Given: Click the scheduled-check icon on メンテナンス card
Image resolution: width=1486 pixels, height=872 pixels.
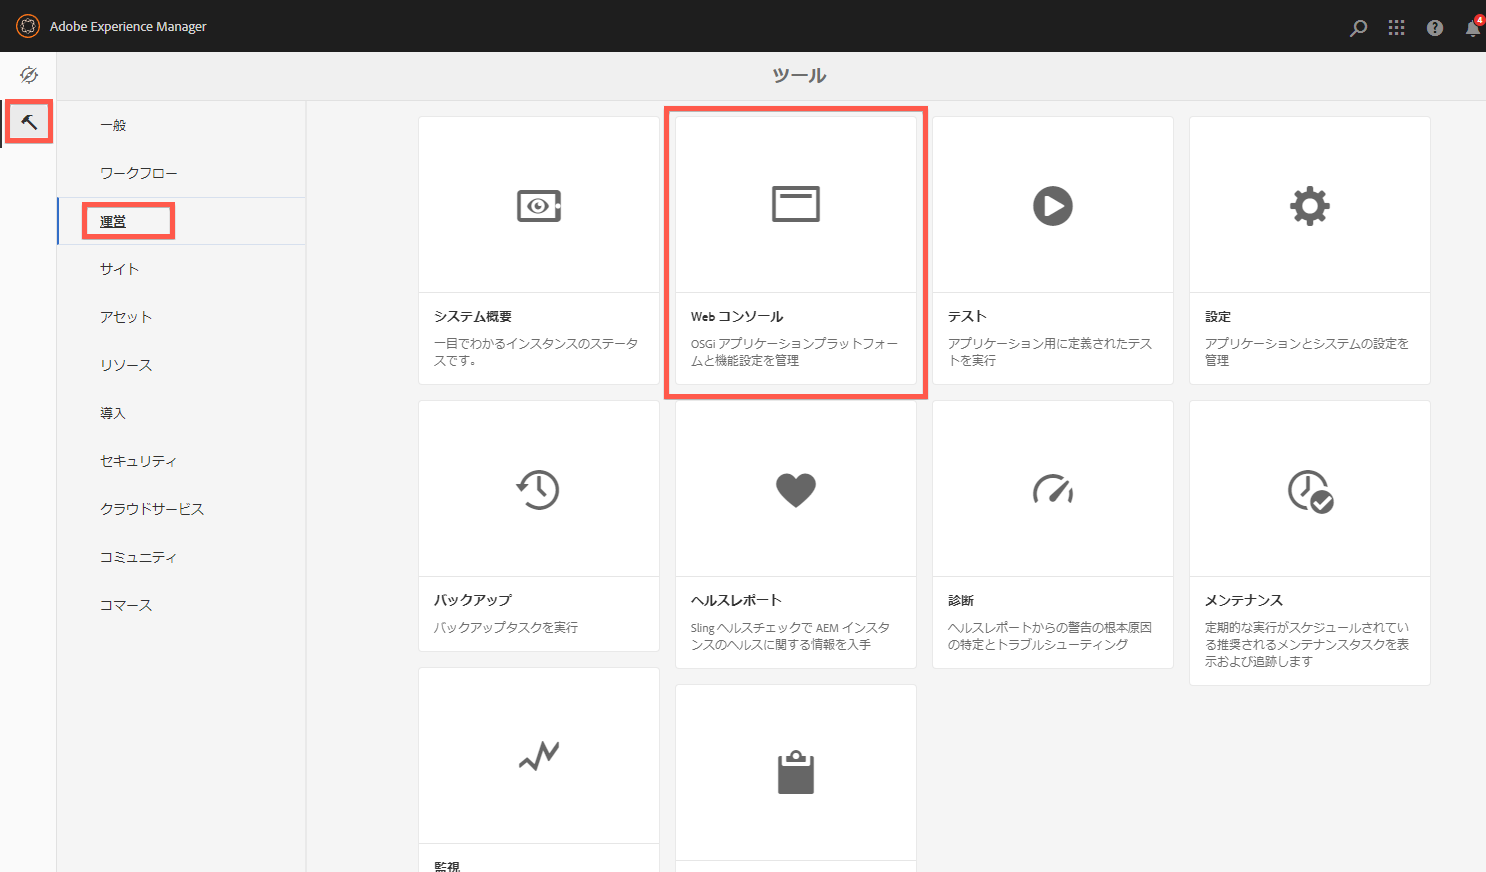Looking at the screenshot, I should click(x=1309, y=488).
